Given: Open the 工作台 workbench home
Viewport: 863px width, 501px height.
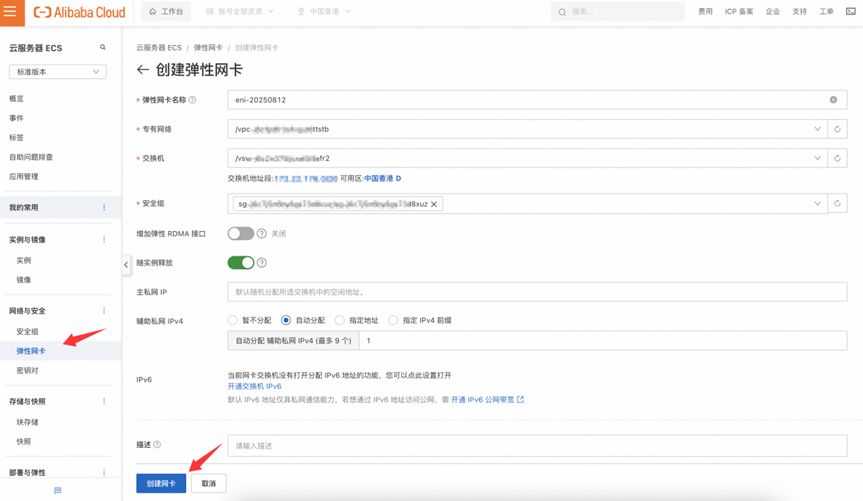Looking at the screenshot, I should pos(166,12).
